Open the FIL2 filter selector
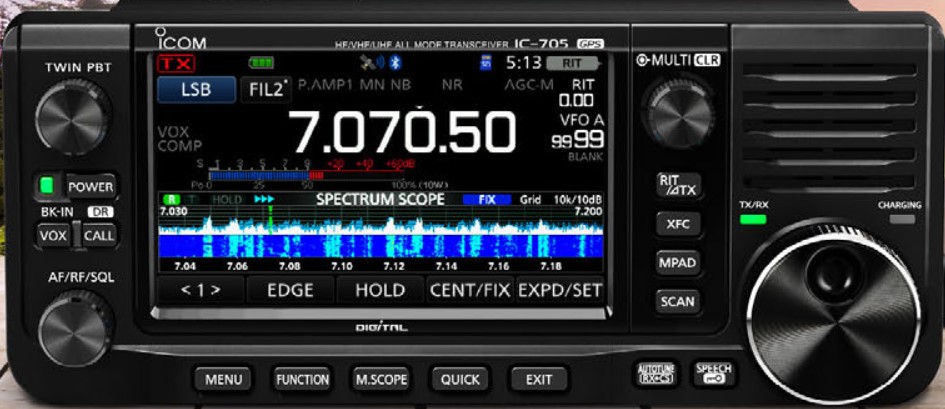The height and width of the screenshot is (409, 945). click(266, 90)
